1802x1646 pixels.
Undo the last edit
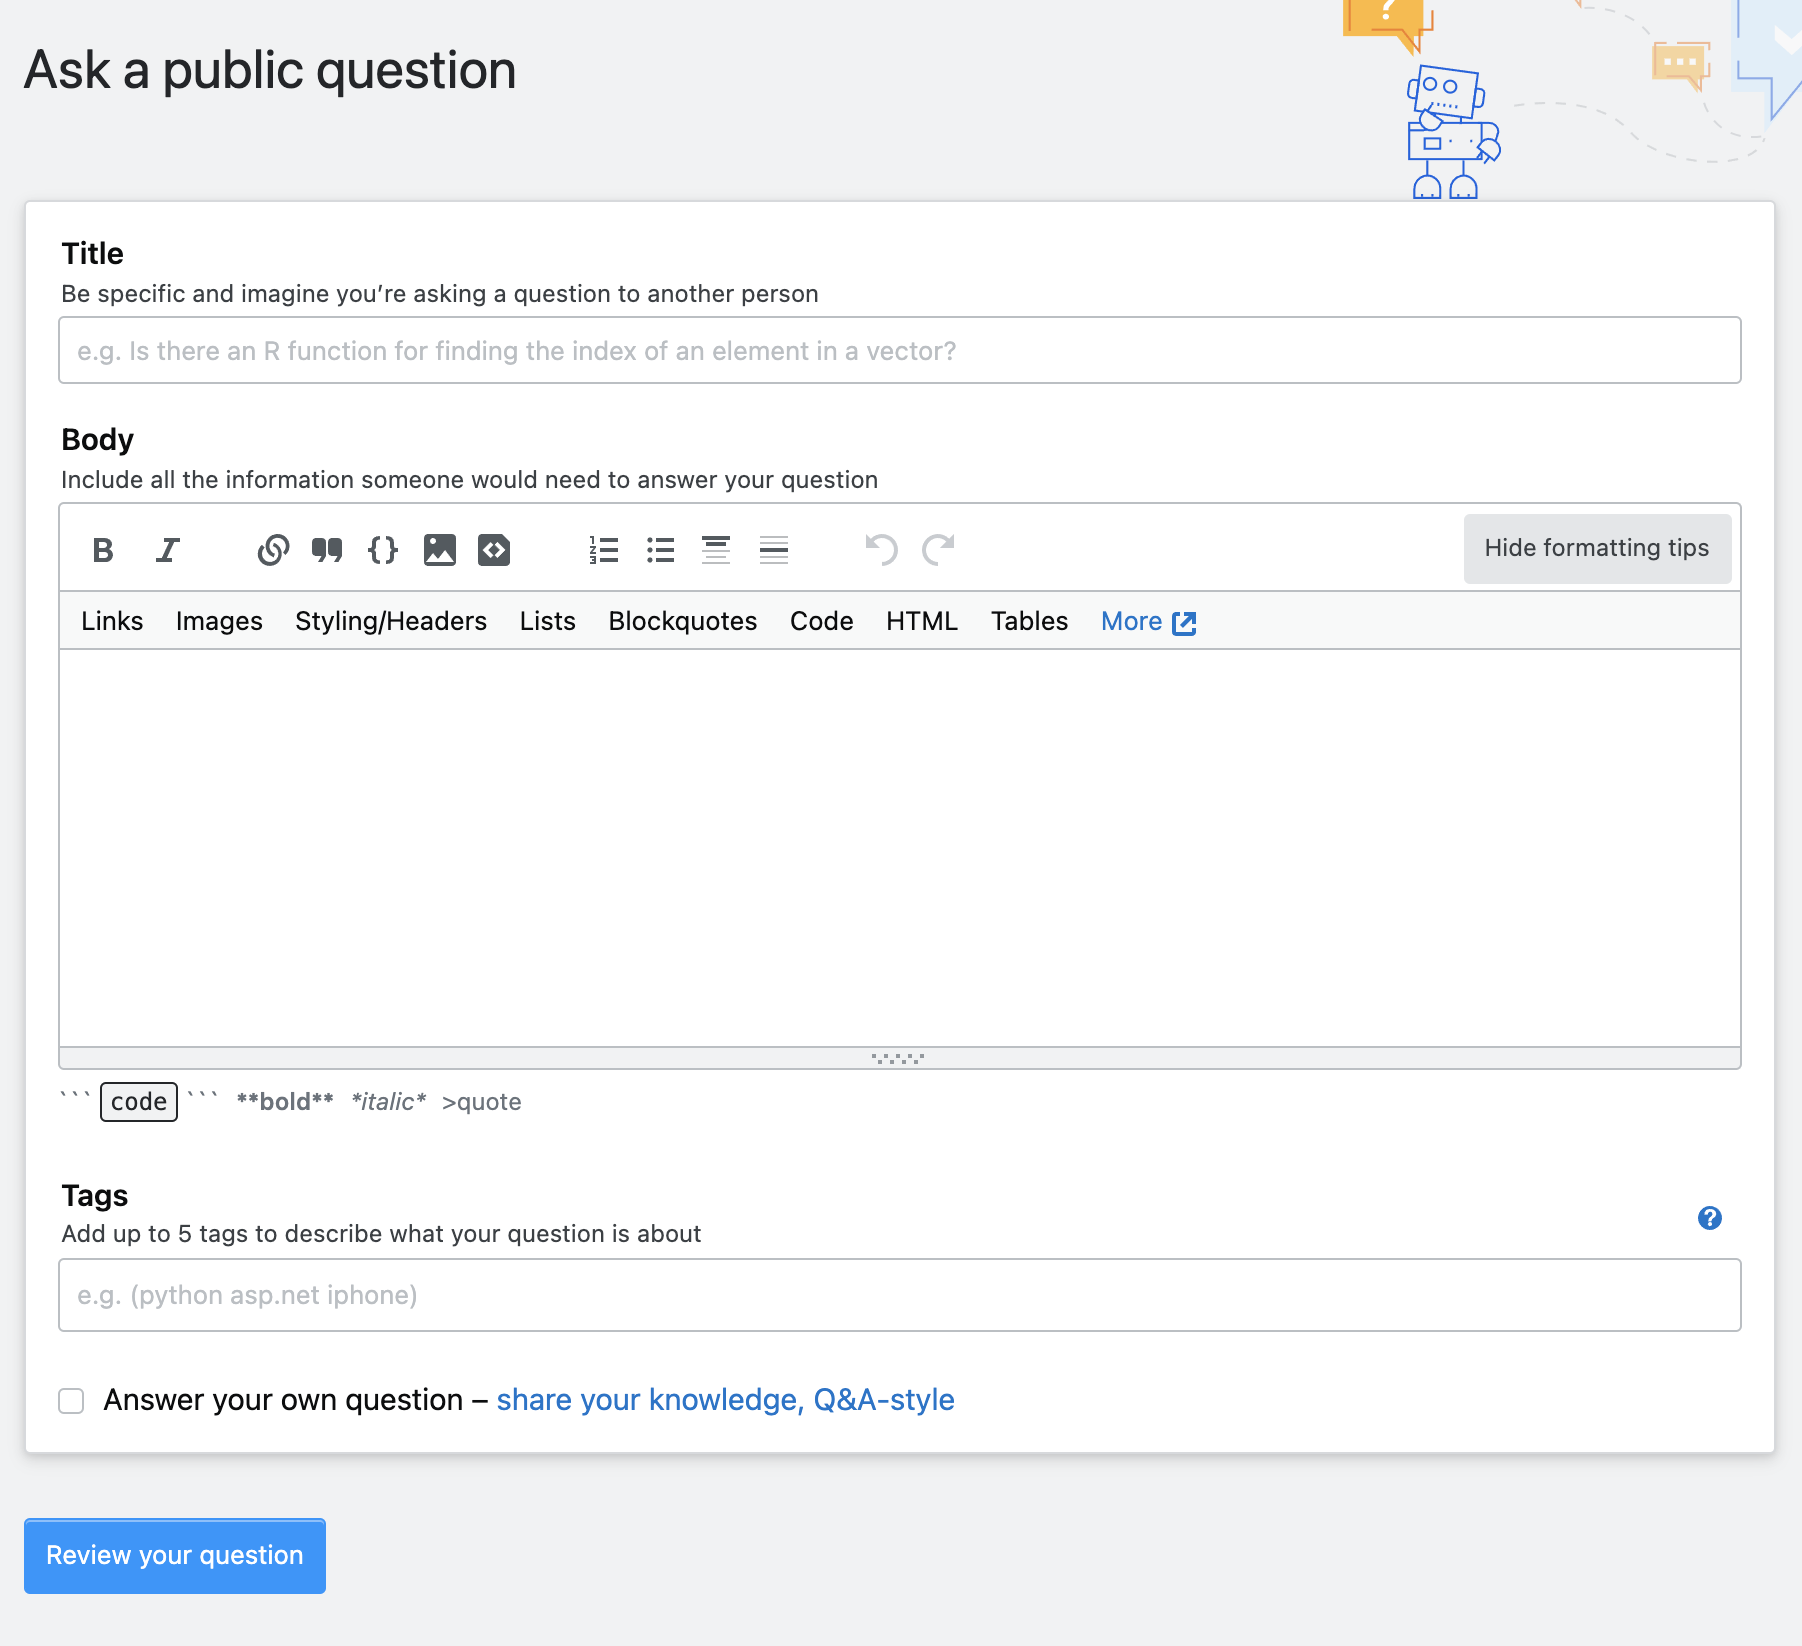[x=881, y=550]
